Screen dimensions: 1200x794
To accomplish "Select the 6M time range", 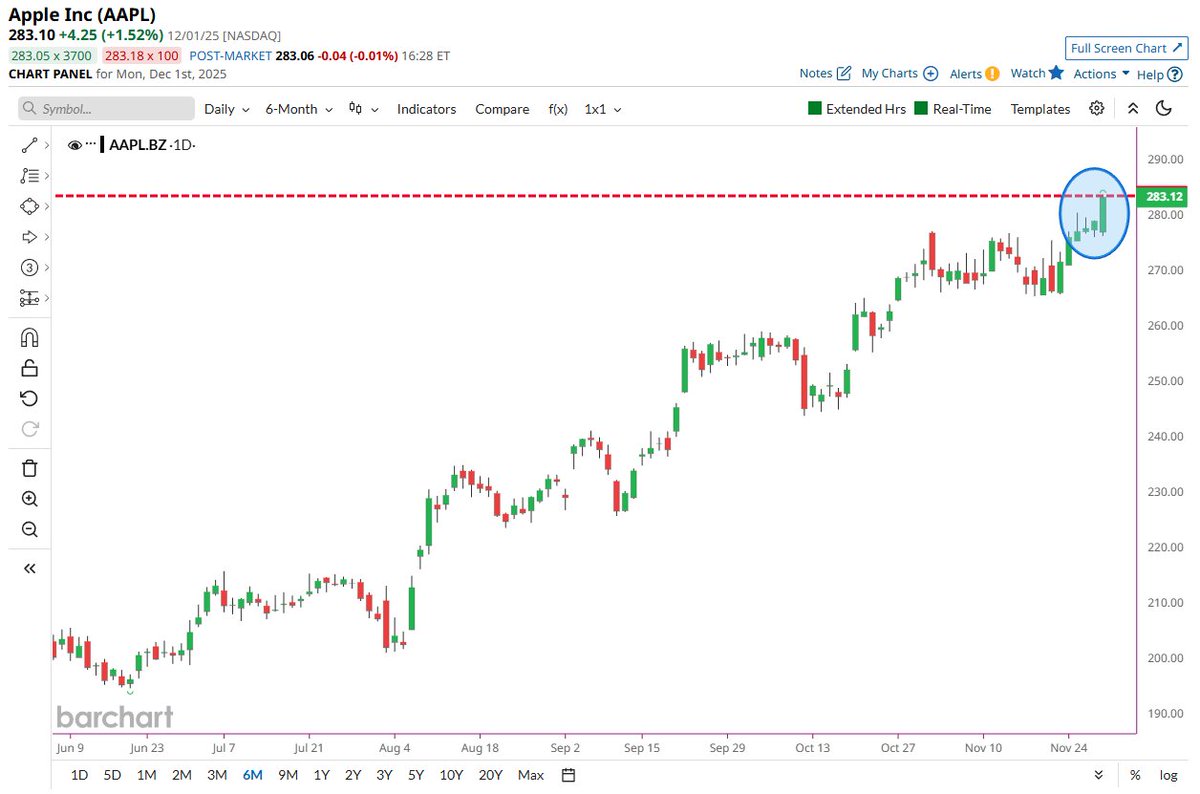I will pyautogui.click(x=252, y=775).
